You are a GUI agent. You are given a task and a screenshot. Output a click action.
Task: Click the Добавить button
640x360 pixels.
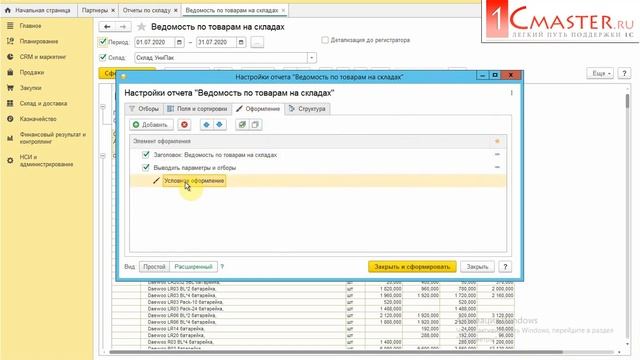(151, 124)
